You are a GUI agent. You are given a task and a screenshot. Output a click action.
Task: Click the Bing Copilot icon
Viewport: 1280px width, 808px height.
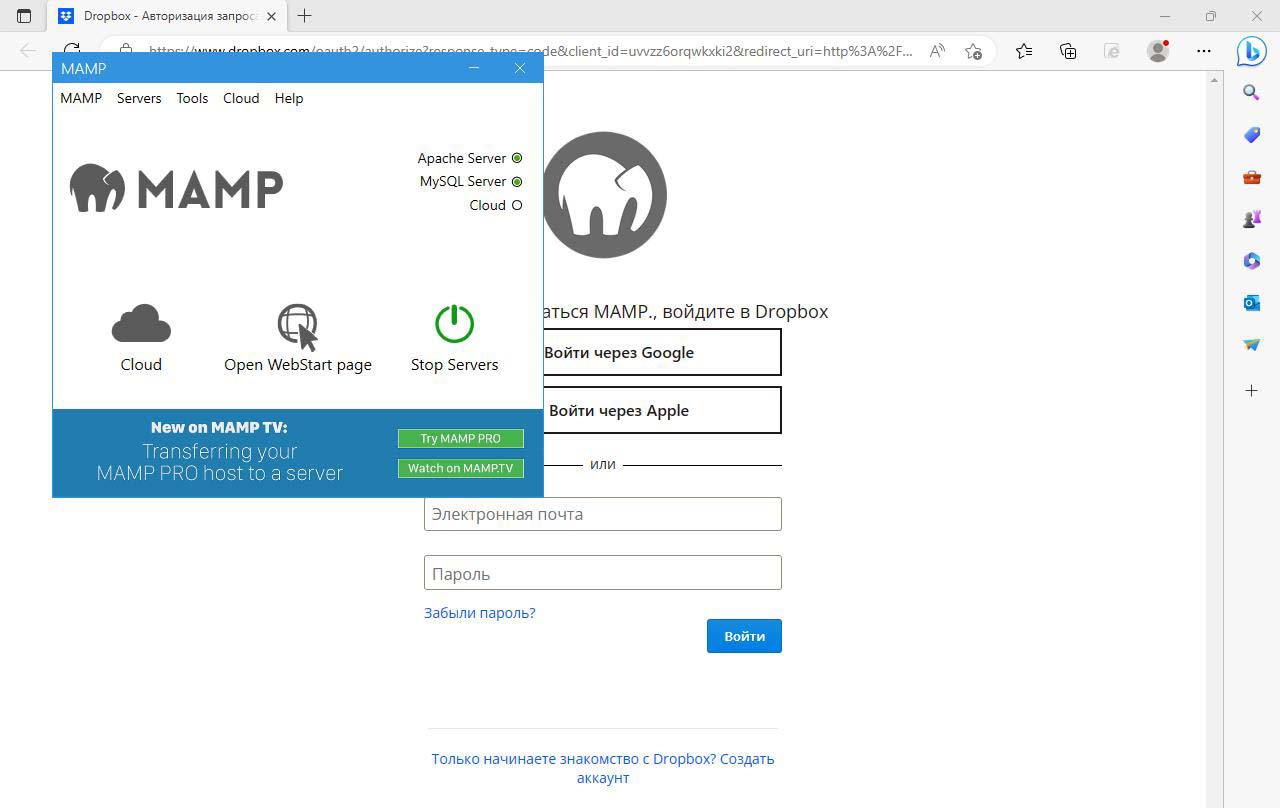click(1251, 51)
